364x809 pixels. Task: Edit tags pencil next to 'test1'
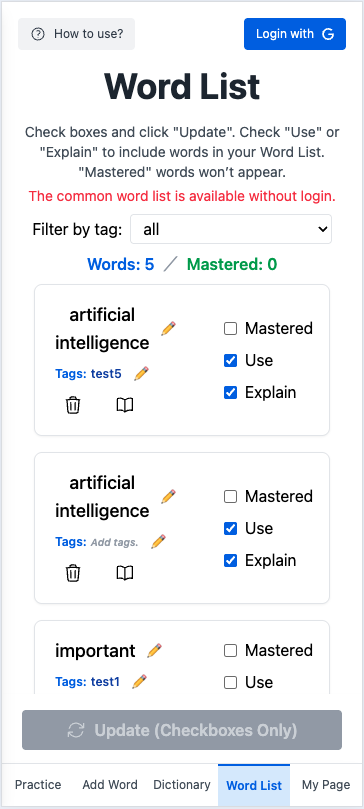point(139,682)
